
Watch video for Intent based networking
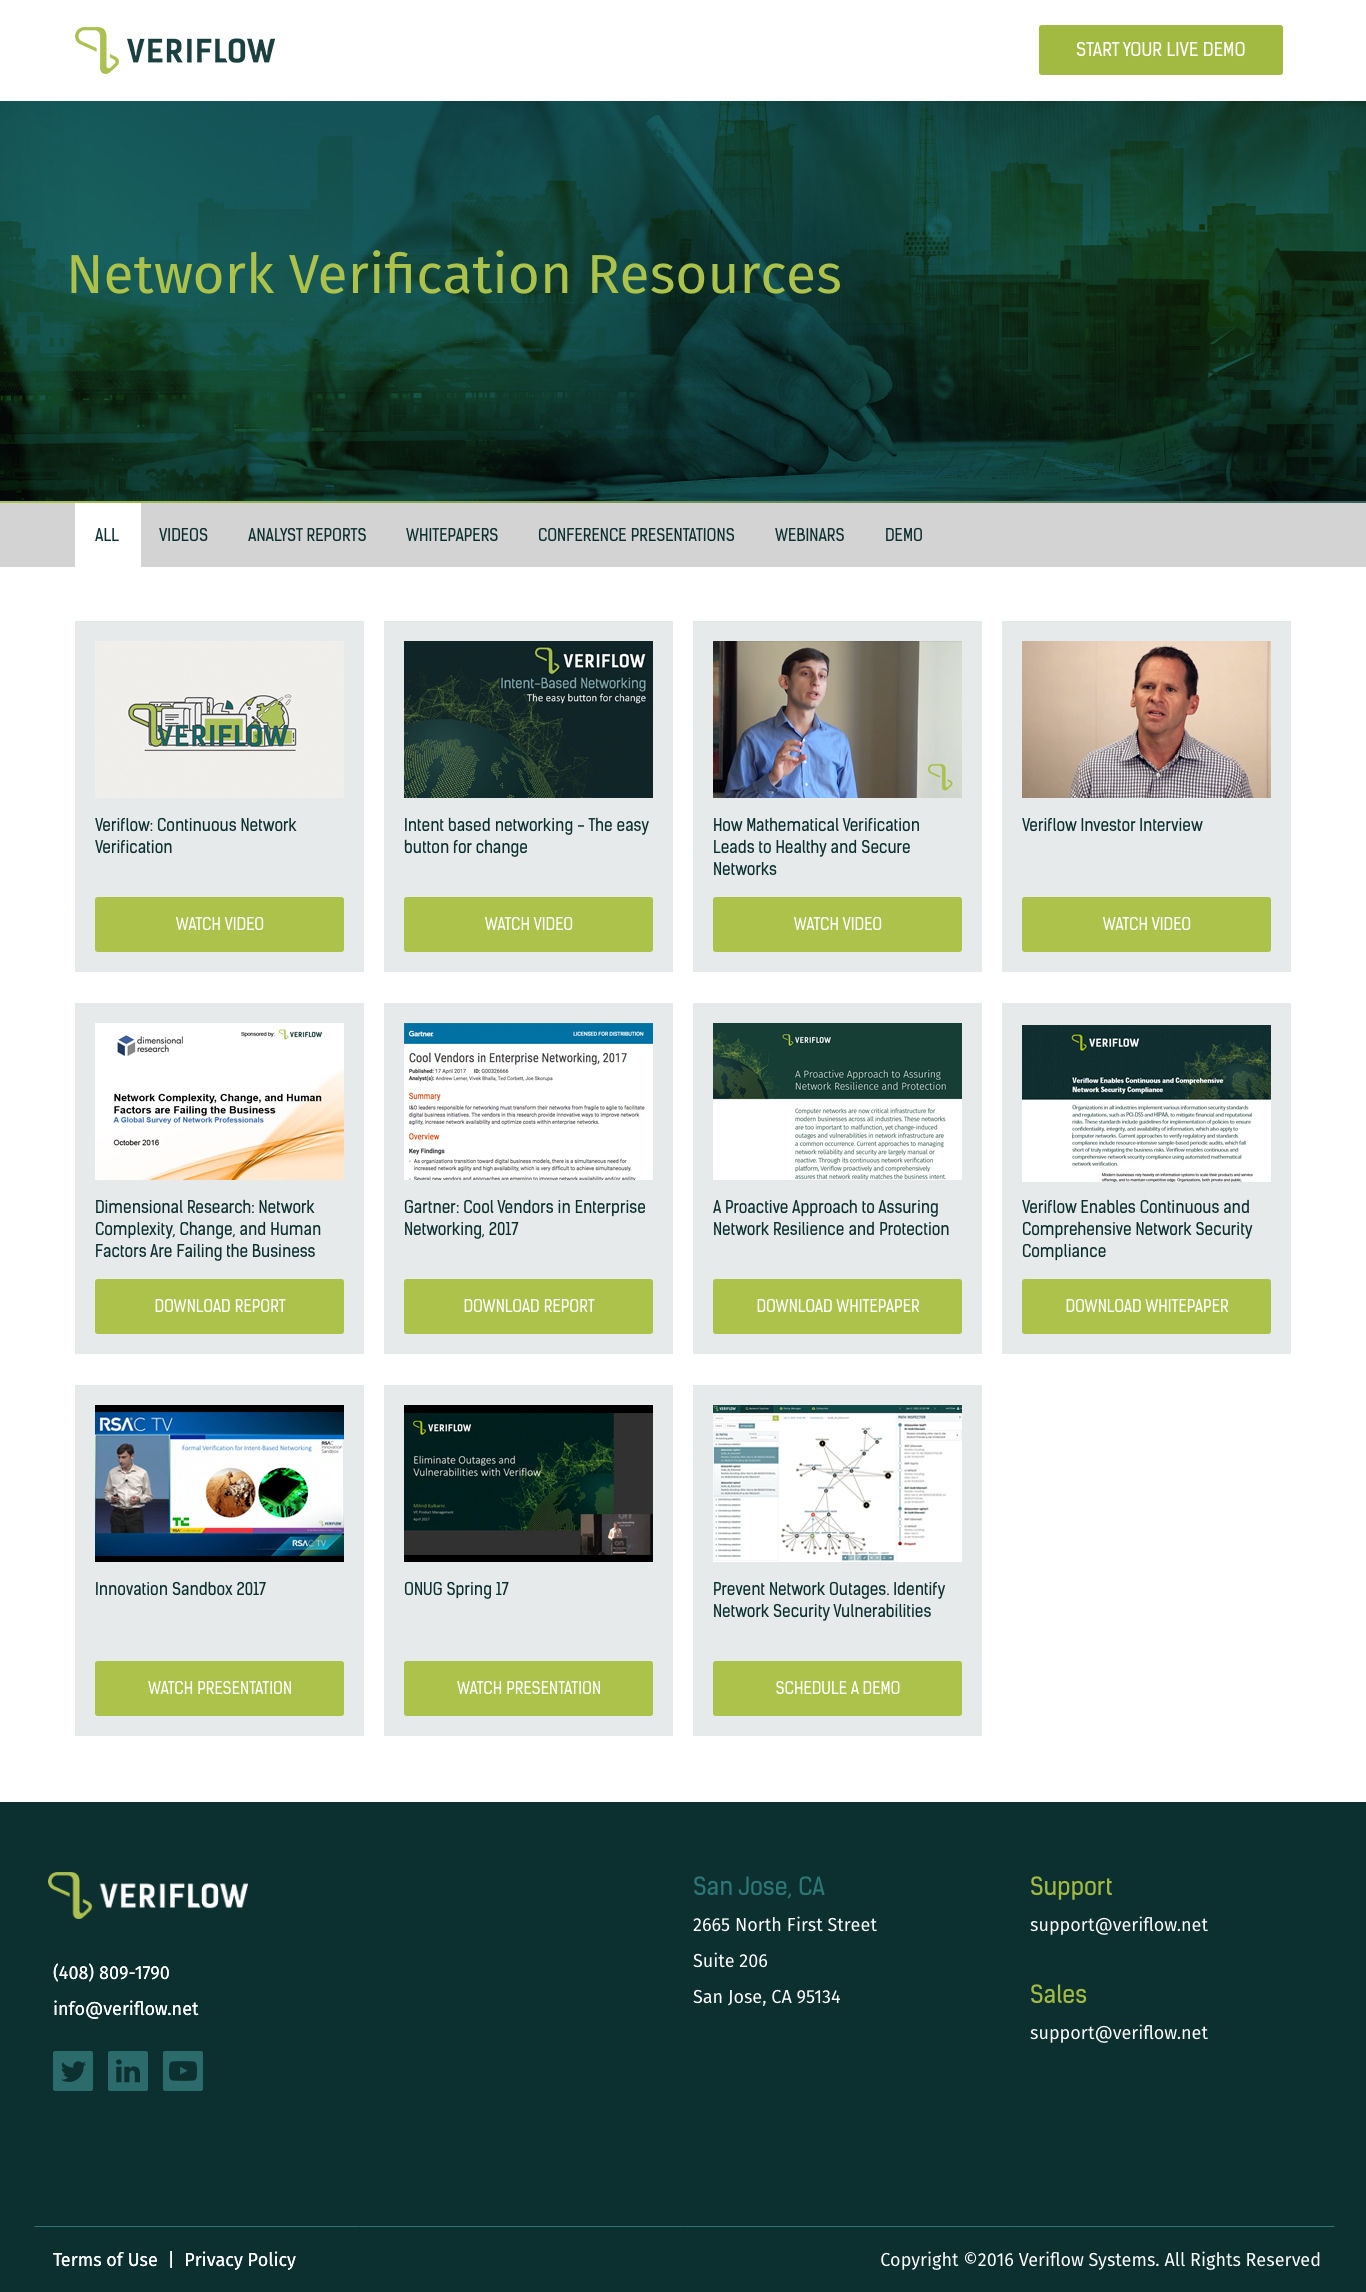[x=528, y=924]
